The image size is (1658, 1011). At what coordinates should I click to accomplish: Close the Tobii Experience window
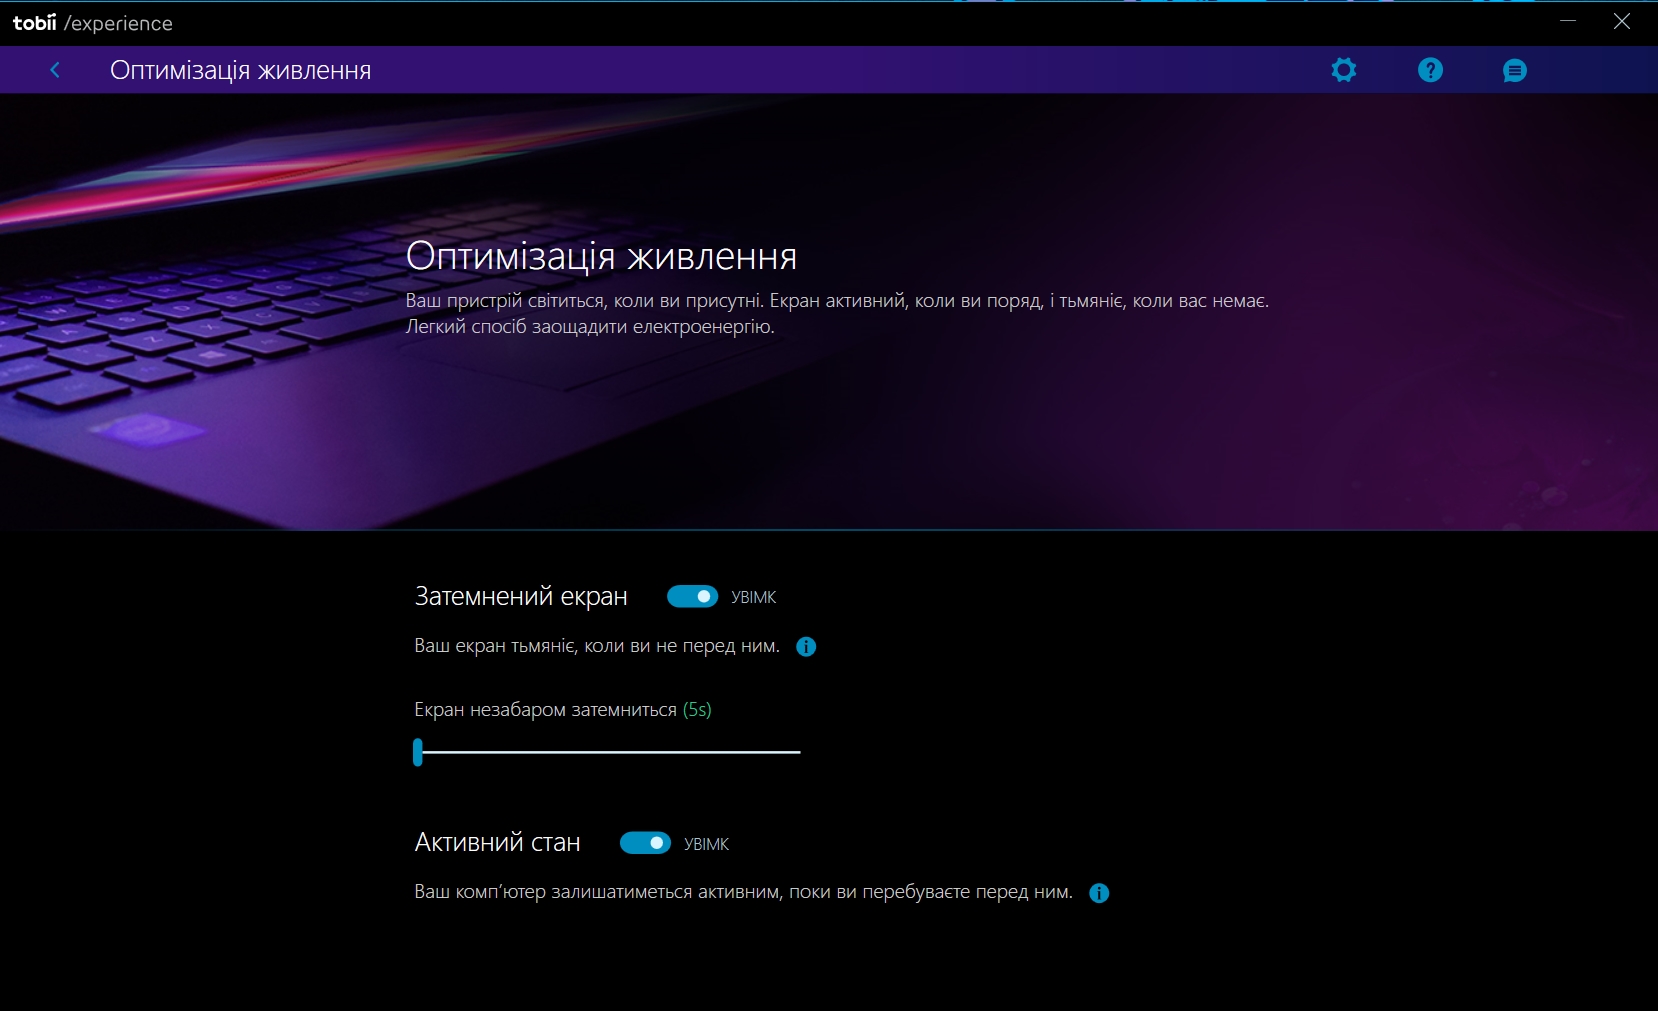(1622, 22)
